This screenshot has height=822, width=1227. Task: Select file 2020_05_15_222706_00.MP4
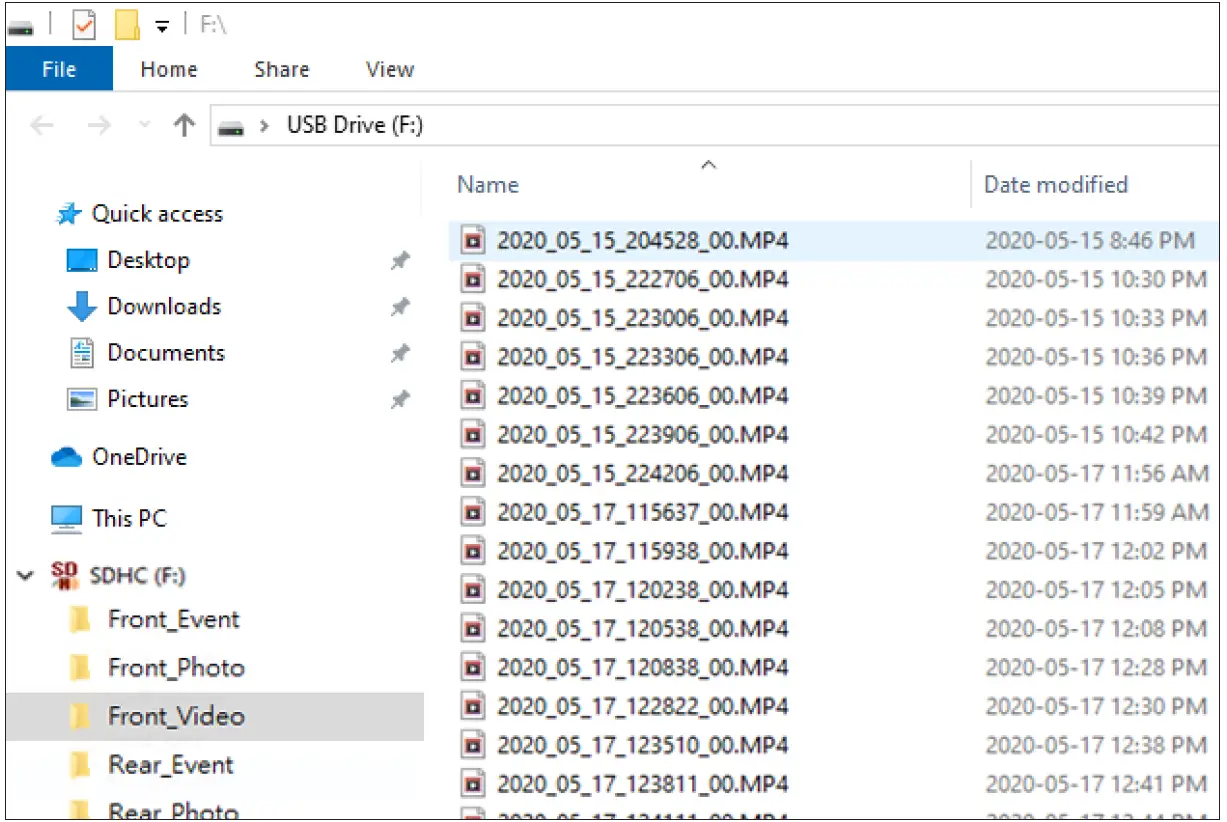[x=642, y=279]
